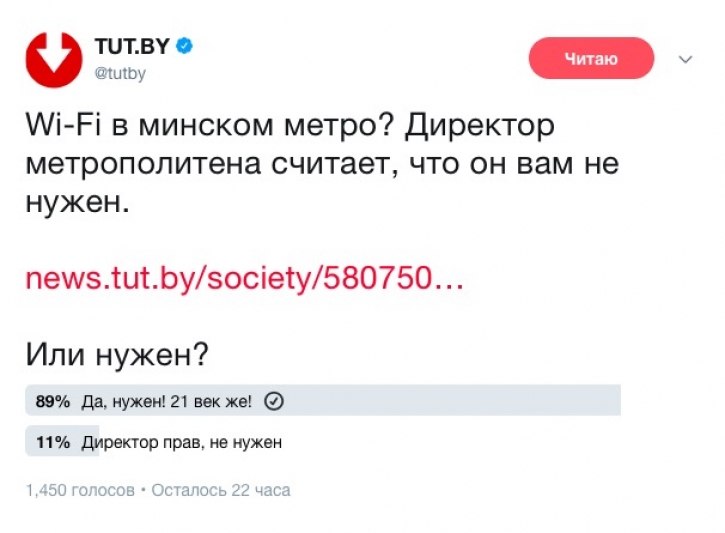Expand the tweet options chevron

tap(686, 59)
